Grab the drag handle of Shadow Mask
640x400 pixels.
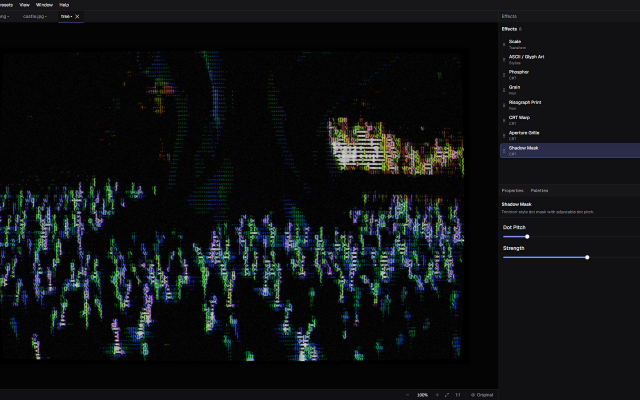(x=504, y=151)
